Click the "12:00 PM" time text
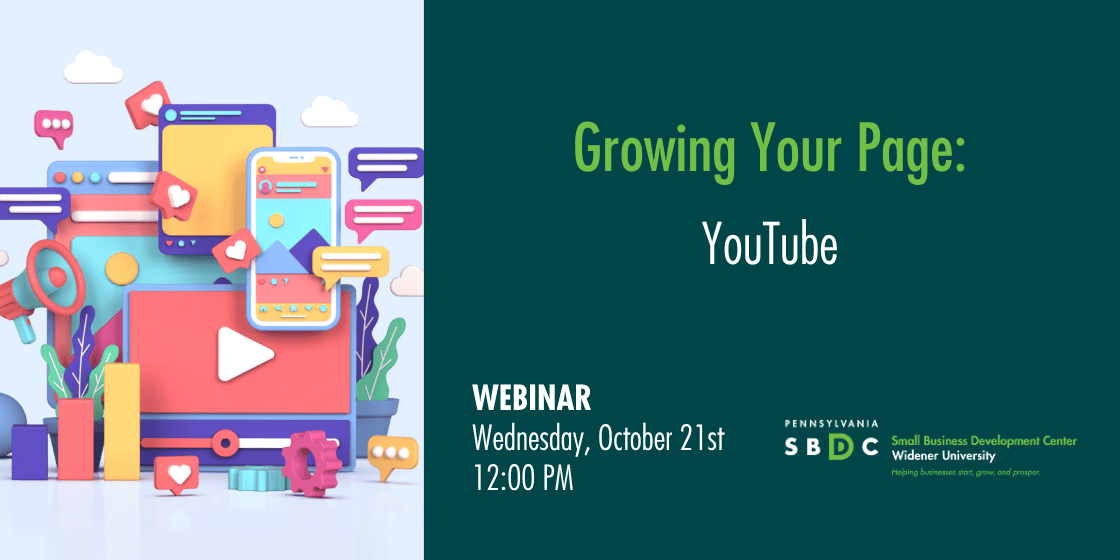 pos(523,478)
